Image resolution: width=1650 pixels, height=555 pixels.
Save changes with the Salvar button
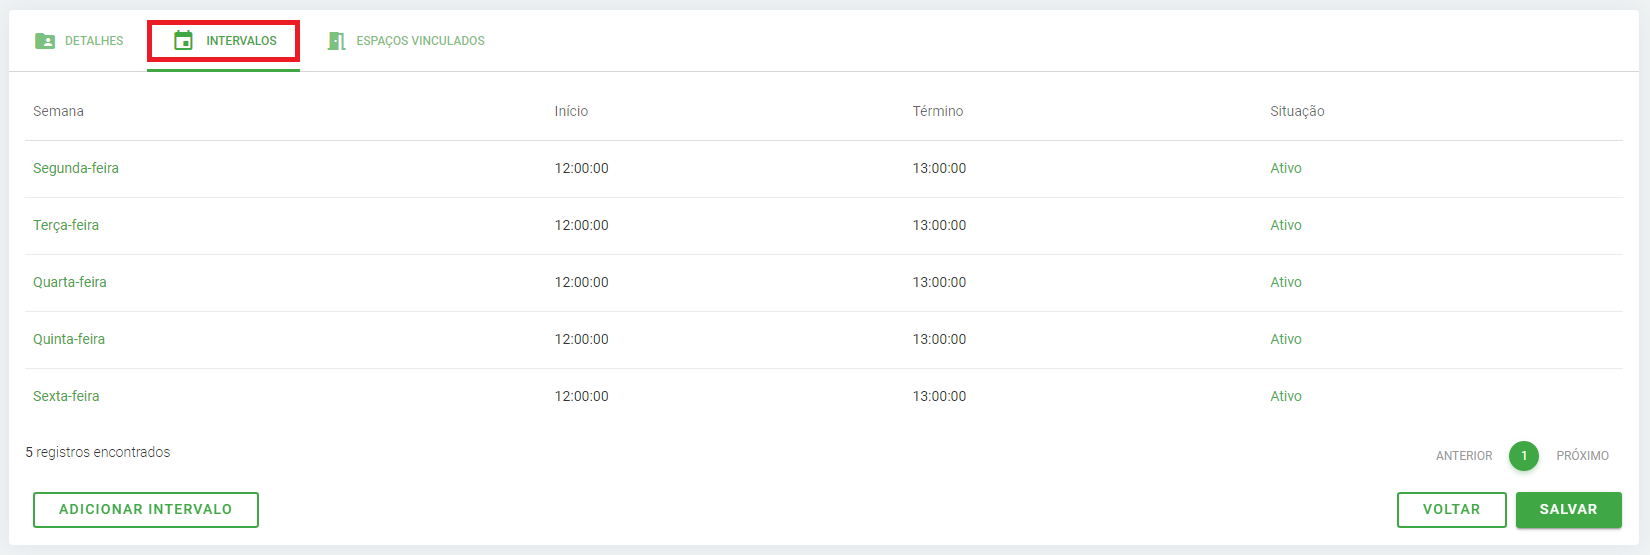point(1568,509)
